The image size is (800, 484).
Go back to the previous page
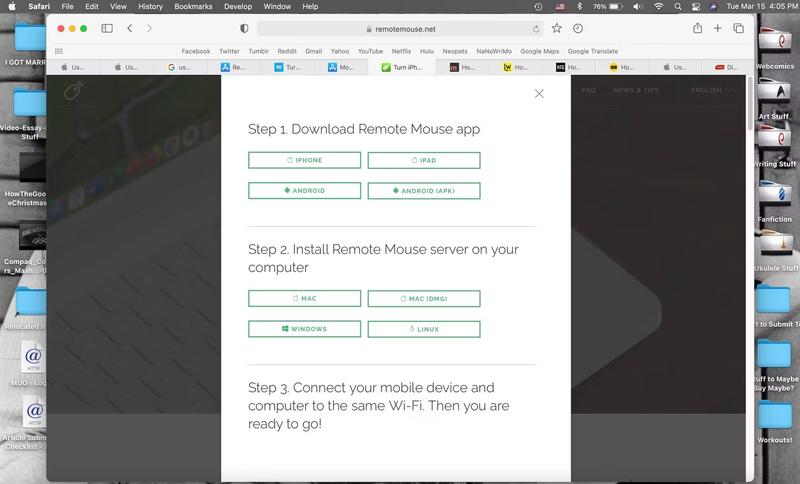130,29
